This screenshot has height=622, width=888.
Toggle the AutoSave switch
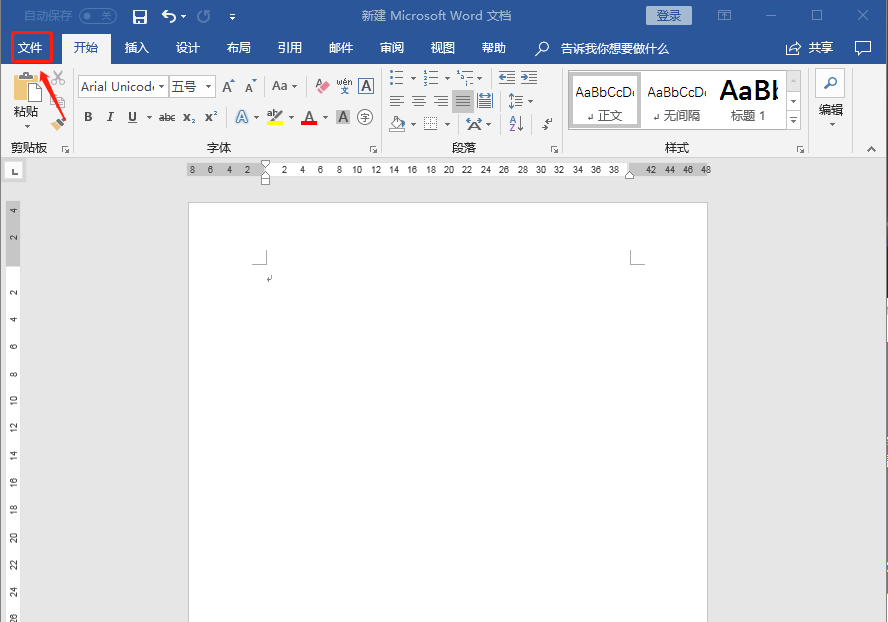(97, 17)
